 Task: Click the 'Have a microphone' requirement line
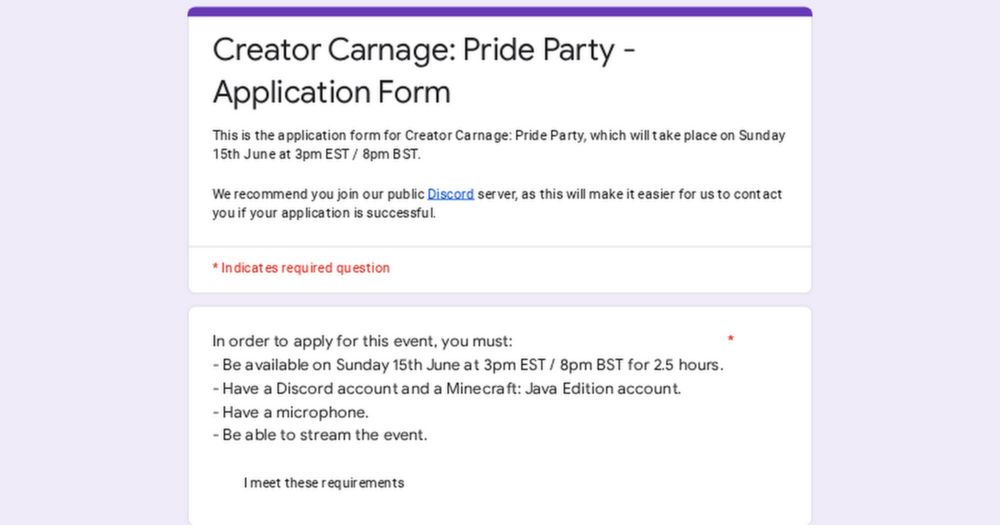click(290, 412)
